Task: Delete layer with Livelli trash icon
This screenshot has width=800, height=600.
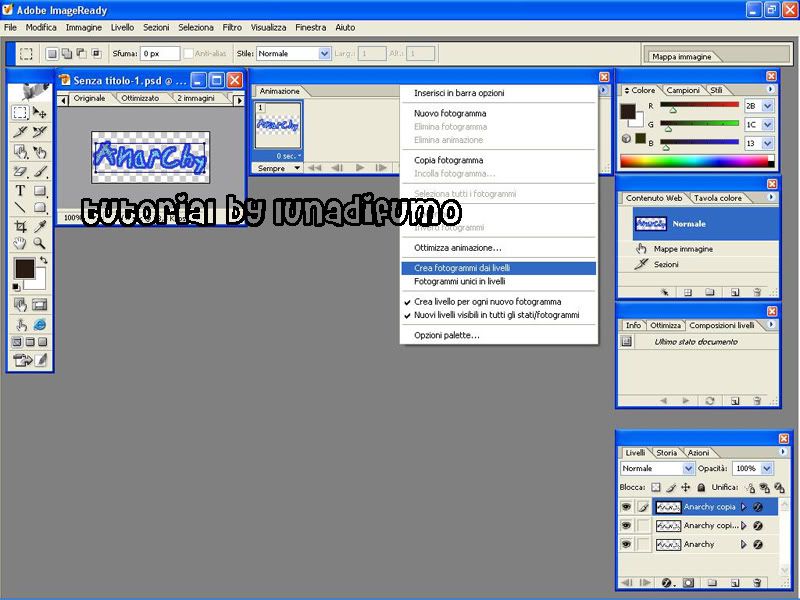Action: (x=757, y=582)
